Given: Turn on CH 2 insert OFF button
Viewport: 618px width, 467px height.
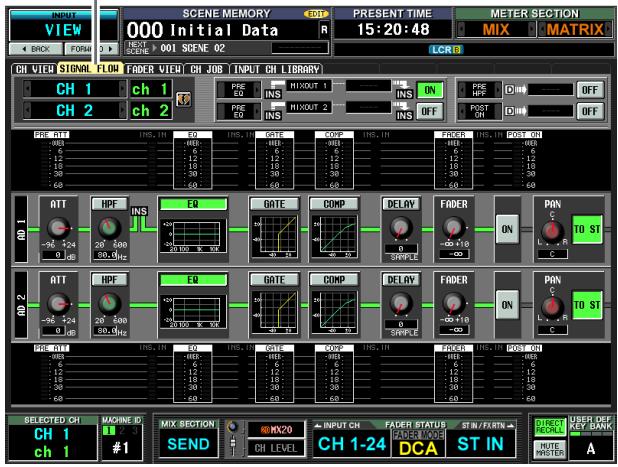Looking at the screenshot, I should (430, 112).
